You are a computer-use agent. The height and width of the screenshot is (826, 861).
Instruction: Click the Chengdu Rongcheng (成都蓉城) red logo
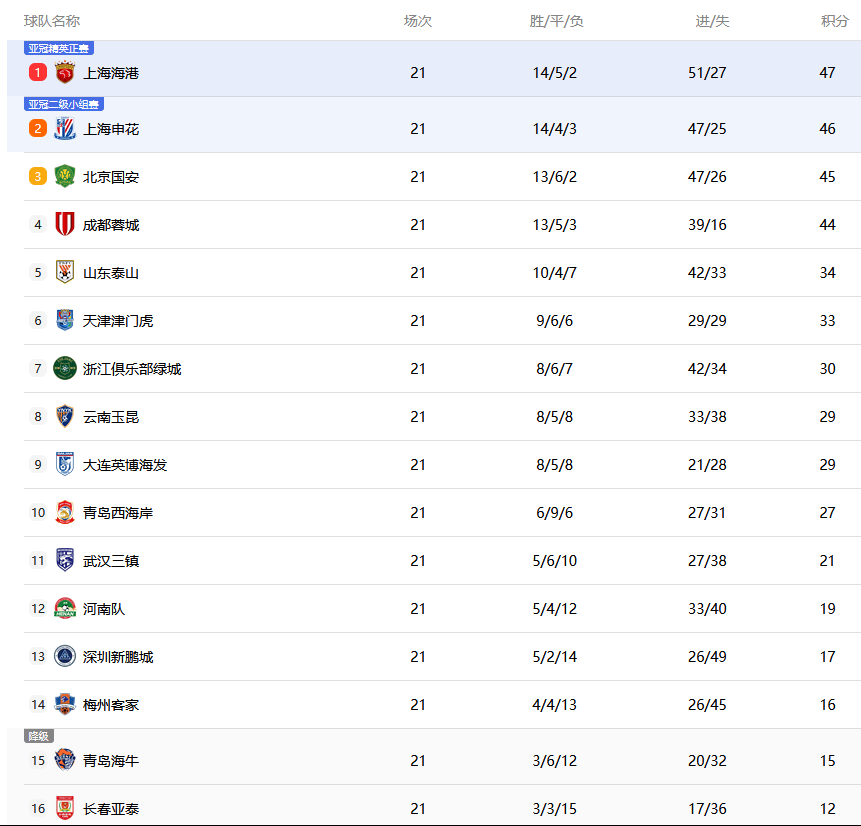[x=65, y=225]
